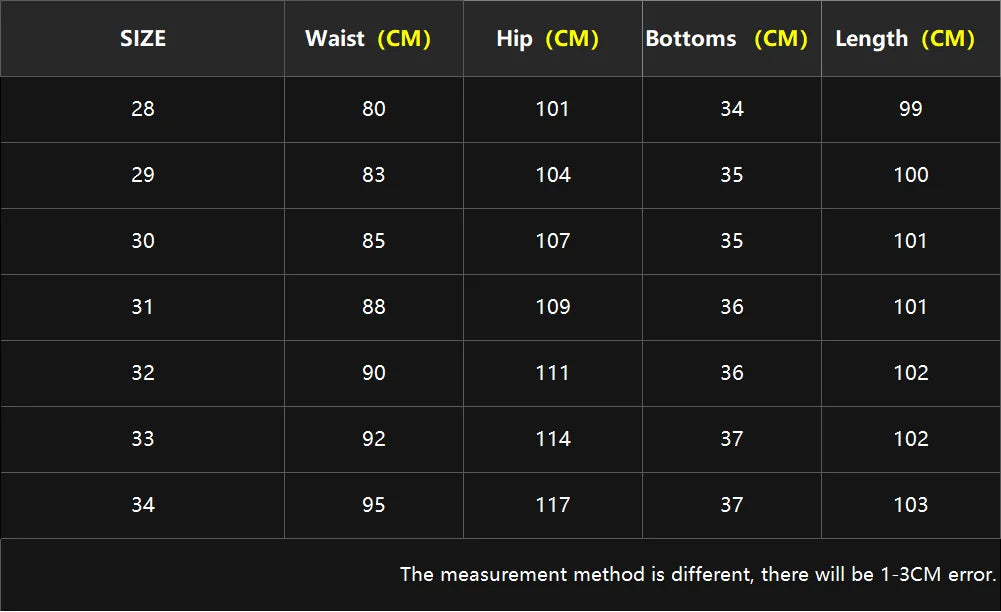Click waist value 95 for size 34
This screenshot has height=612, width=1001.
[374, 504]
